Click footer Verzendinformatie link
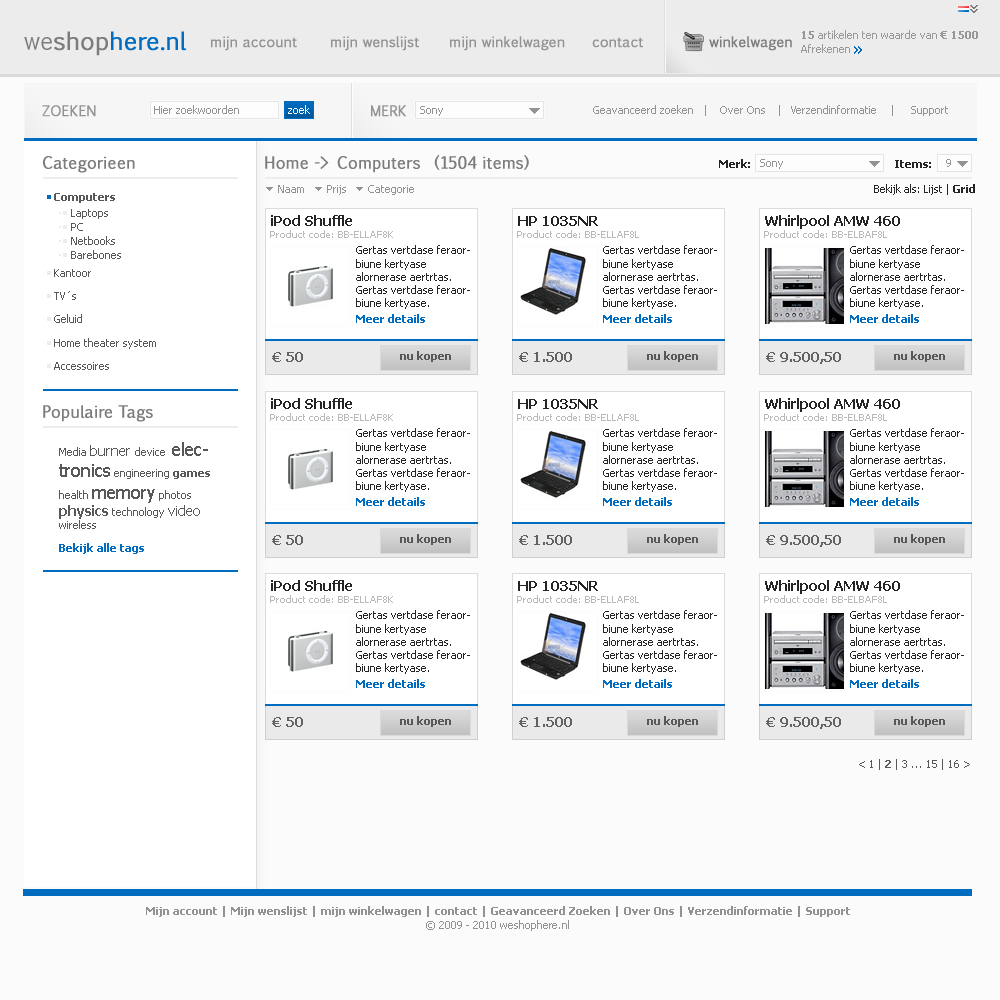Screen dimensions: 1000x1000 [x=740, y=911]
